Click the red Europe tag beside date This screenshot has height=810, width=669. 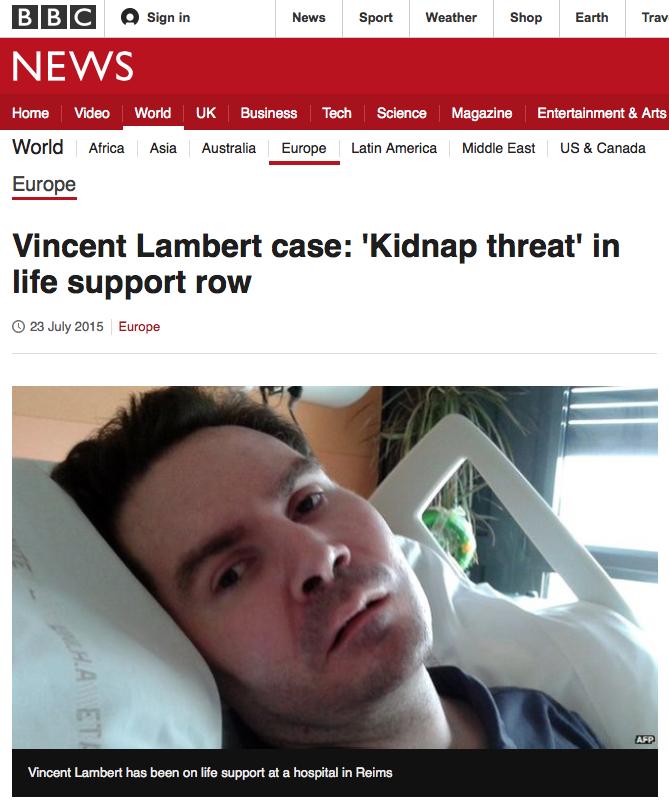pos(139,326)
